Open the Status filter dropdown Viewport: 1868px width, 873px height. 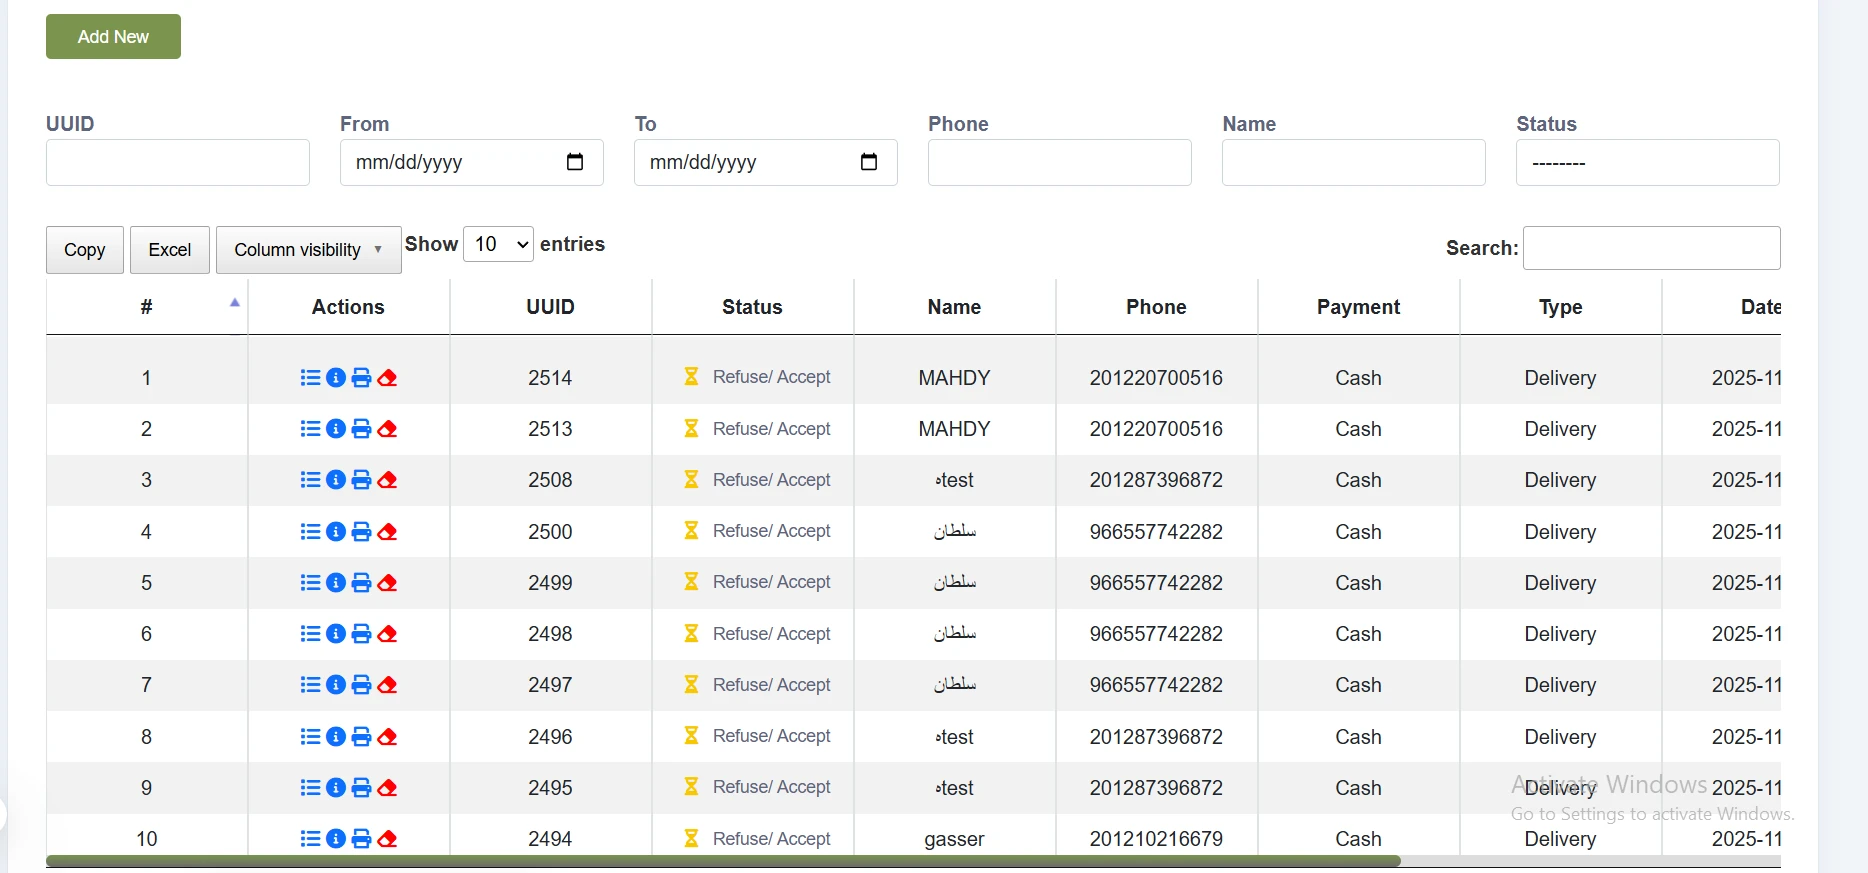[1647, 162]
